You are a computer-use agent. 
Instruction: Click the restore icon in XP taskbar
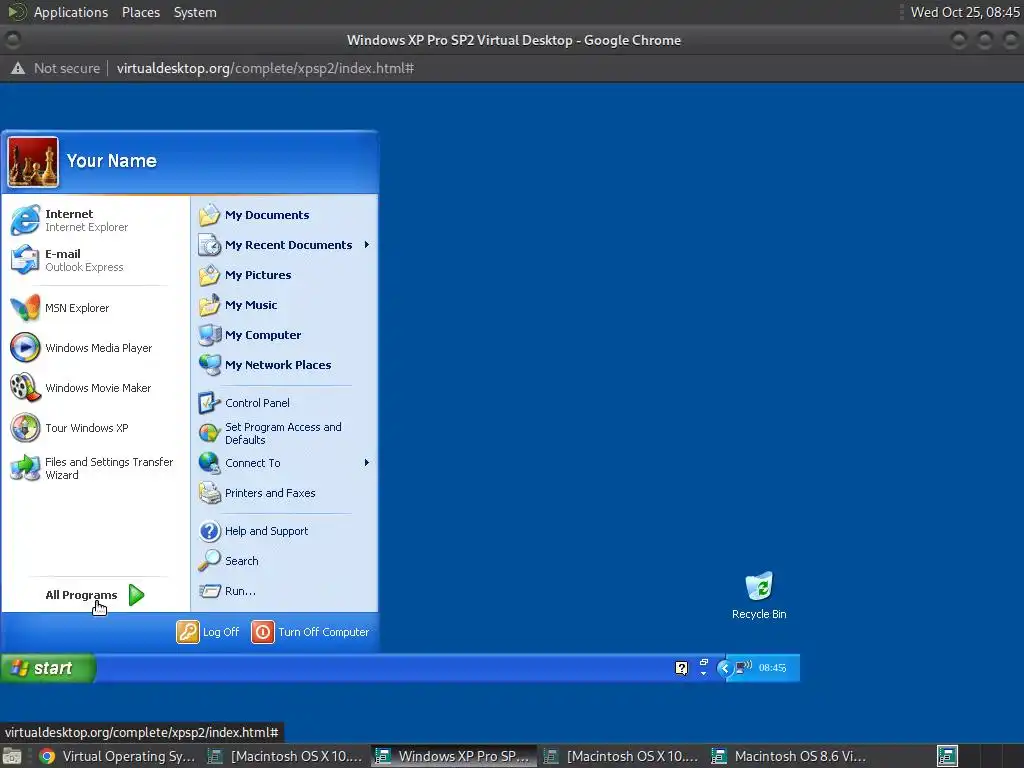click(x=703, y=663)
